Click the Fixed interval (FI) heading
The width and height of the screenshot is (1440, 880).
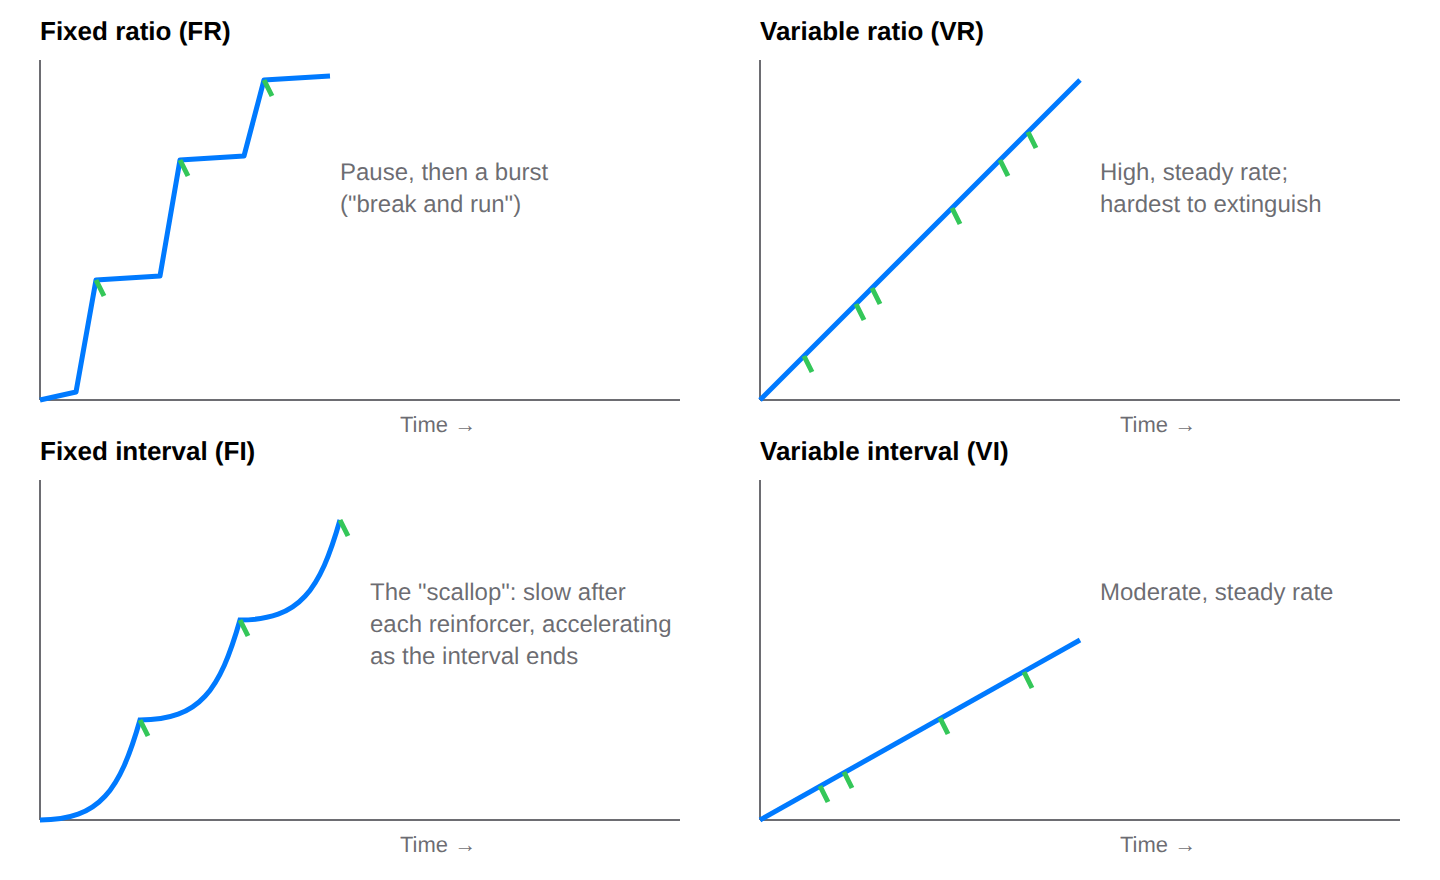click(147, 452)
